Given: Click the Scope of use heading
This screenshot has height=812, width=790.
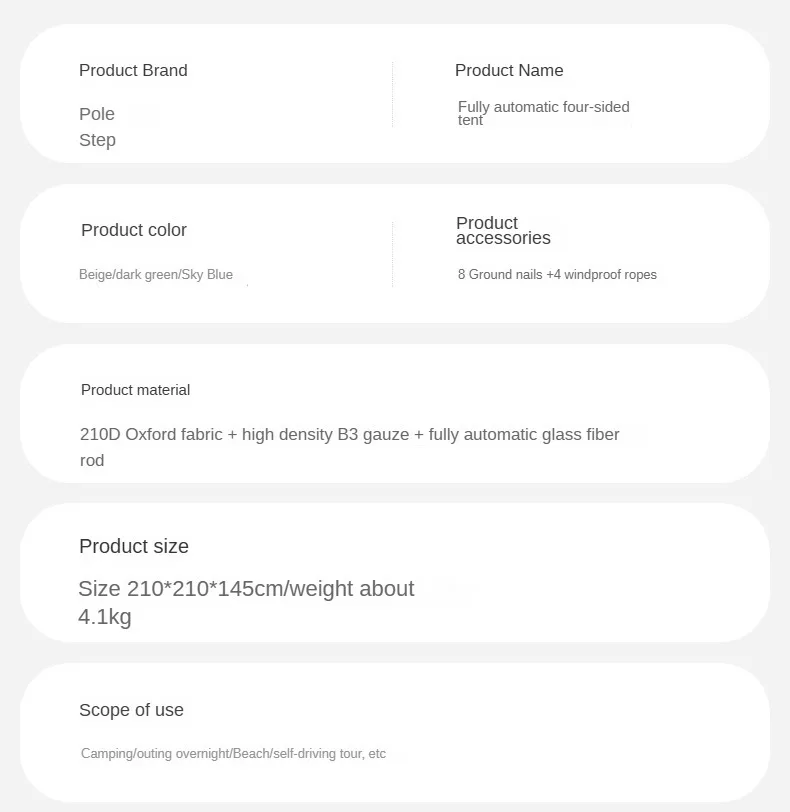Looking at the screenshot, I should 131,710.
